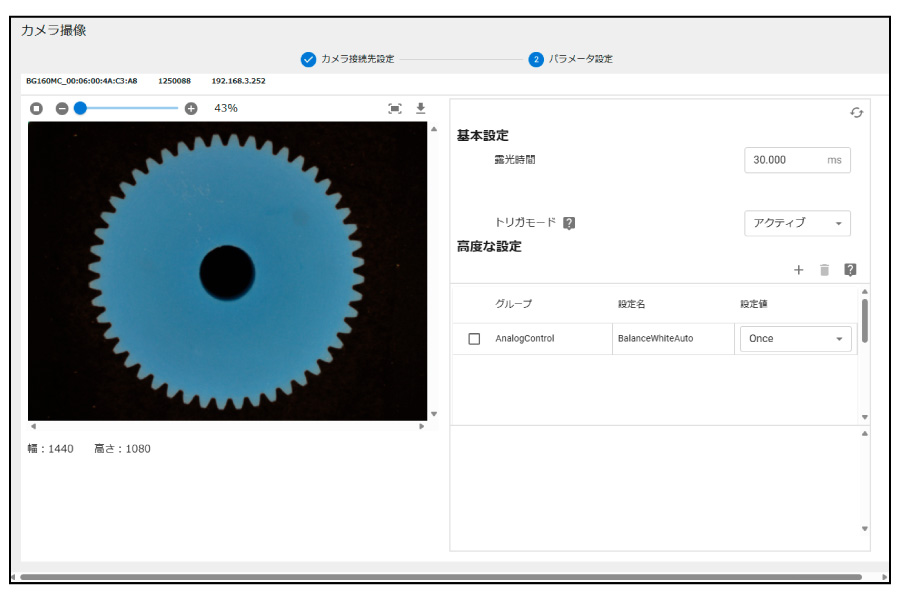Tick the AnalogControl row checkbox
The image size is (900, 600).
[x=474, y=339]
